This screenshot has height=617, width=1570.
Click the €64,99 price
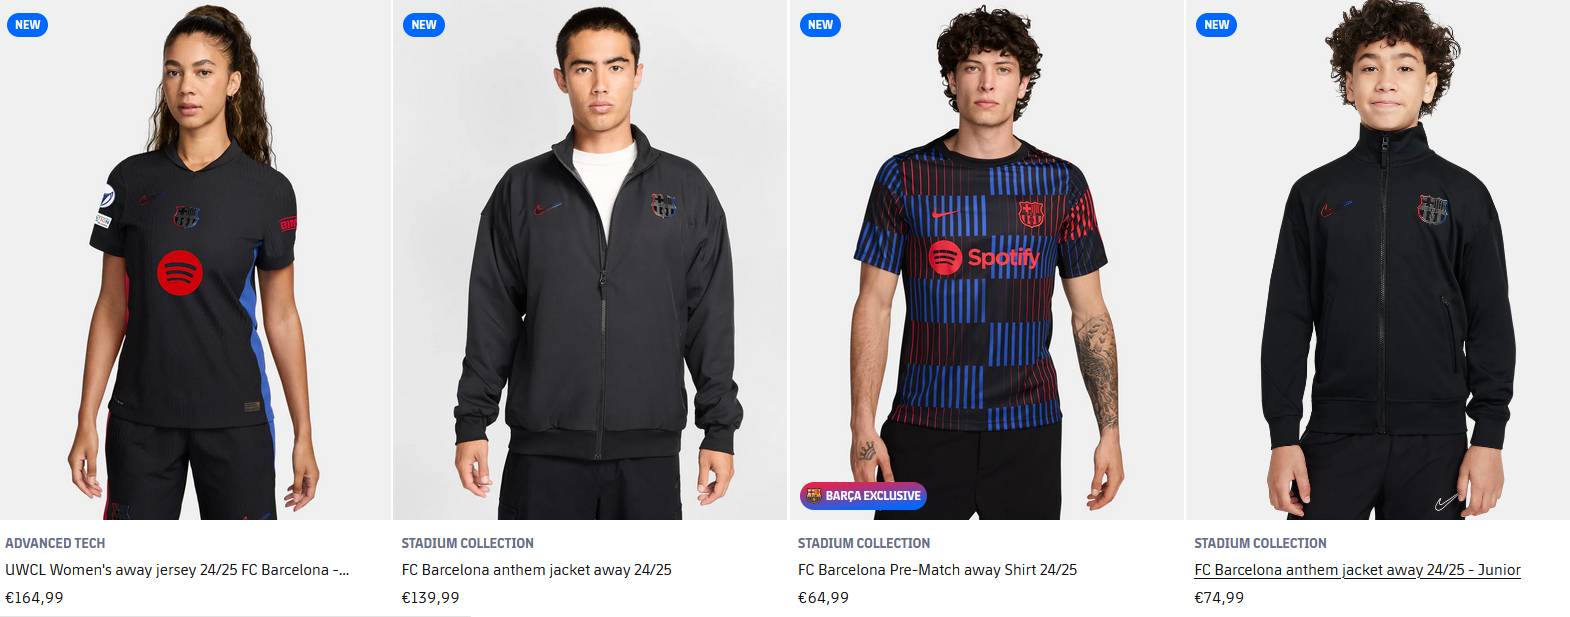pos(823,598)
